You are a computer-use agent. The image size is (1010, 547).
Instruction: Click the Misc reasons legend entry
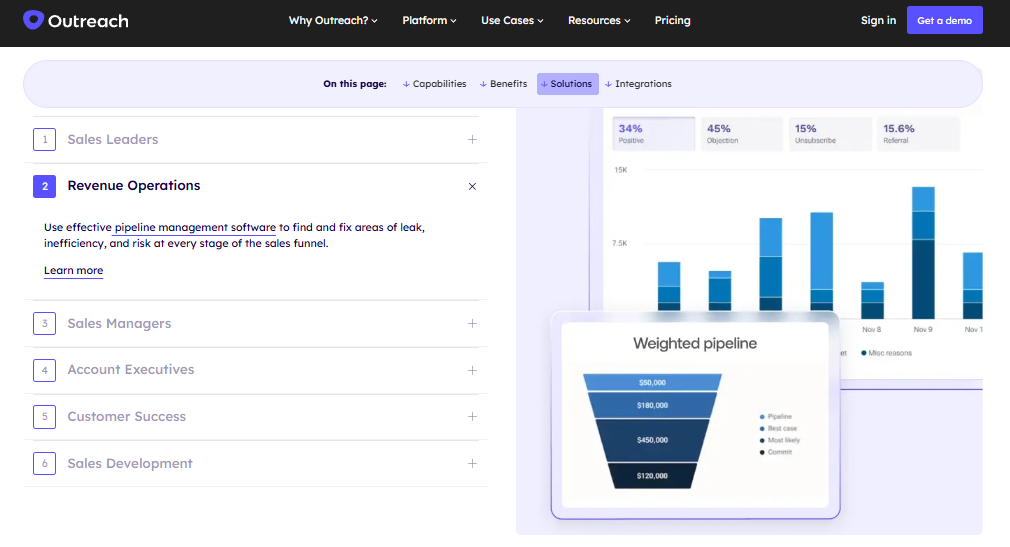click(886, 353)
